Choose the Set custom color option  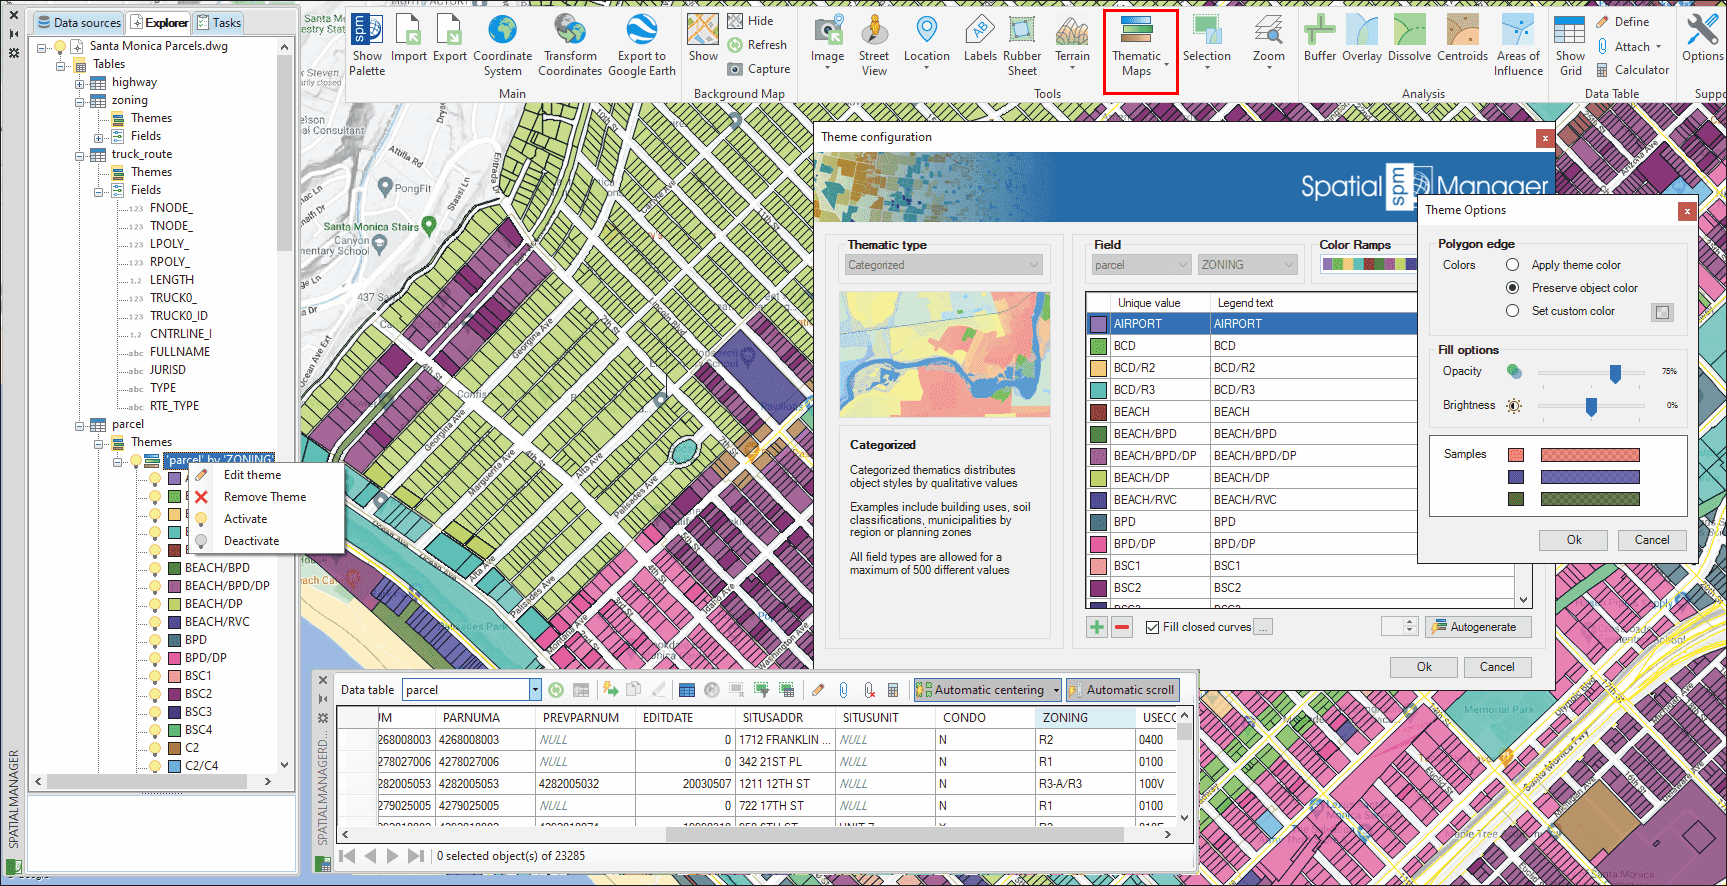pos(1512,311)
